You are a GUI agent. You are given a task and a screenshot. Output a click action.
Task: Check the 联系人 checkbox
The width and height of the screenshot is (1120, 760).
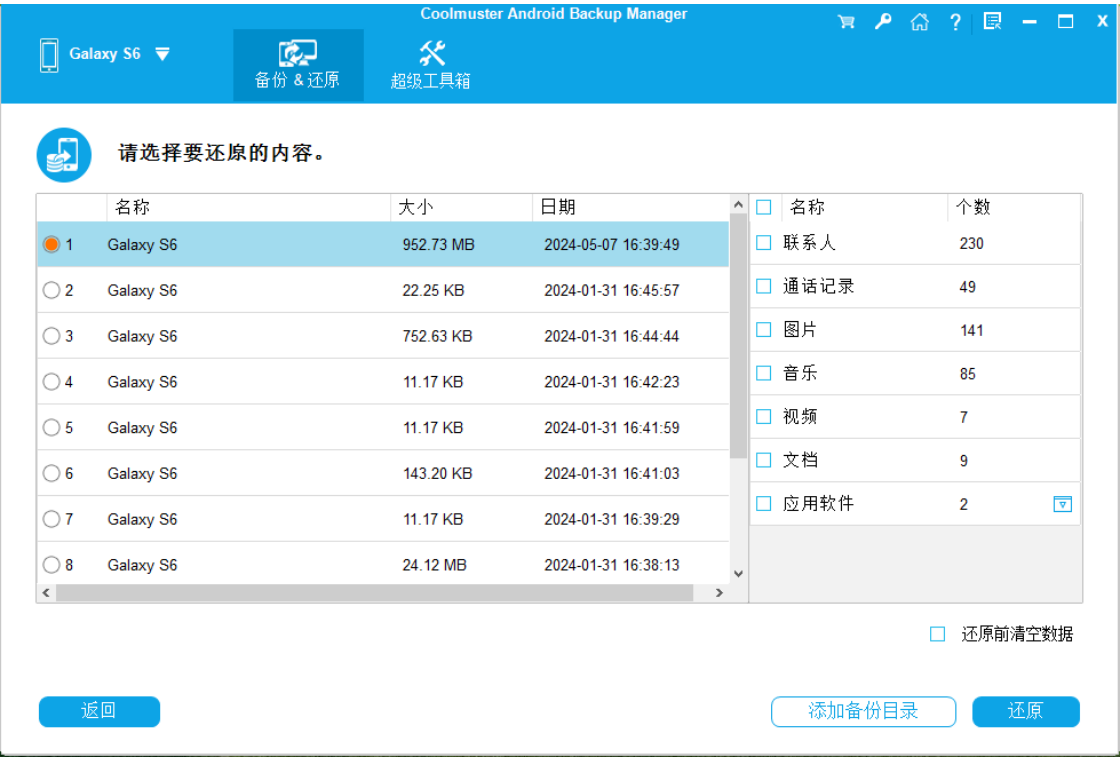[x=764, y=243]
